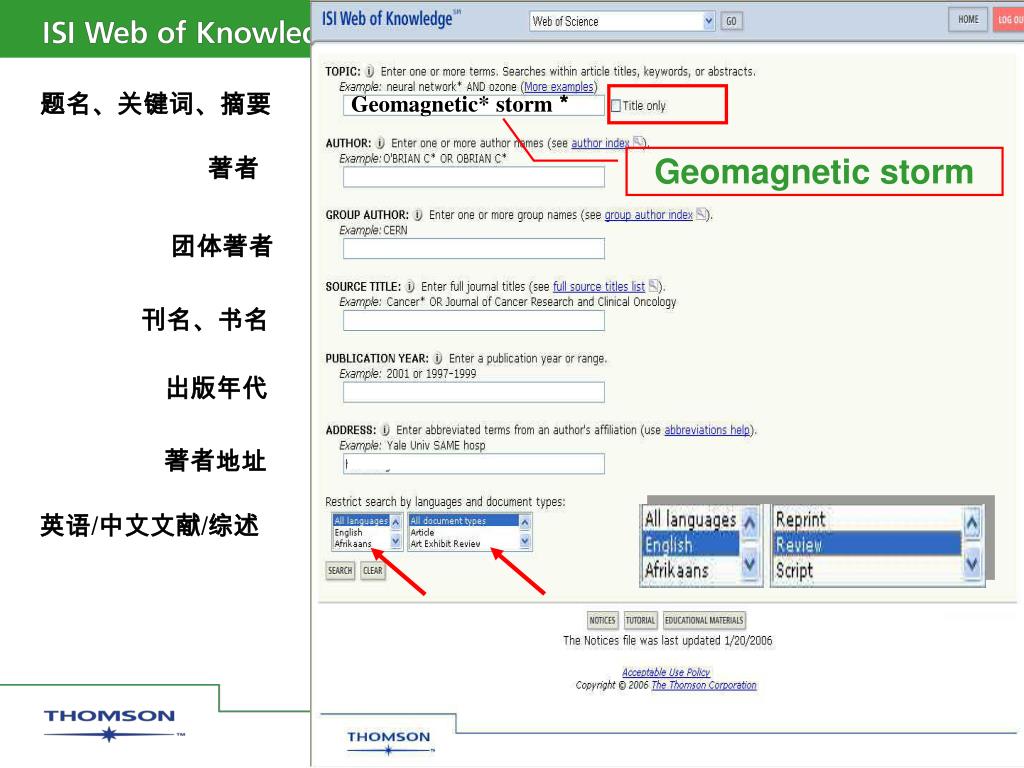Viewport: 1024px width, 768px height.
Task: Select Art Exhibit Review document type
Action: click(x=463, y=543)
